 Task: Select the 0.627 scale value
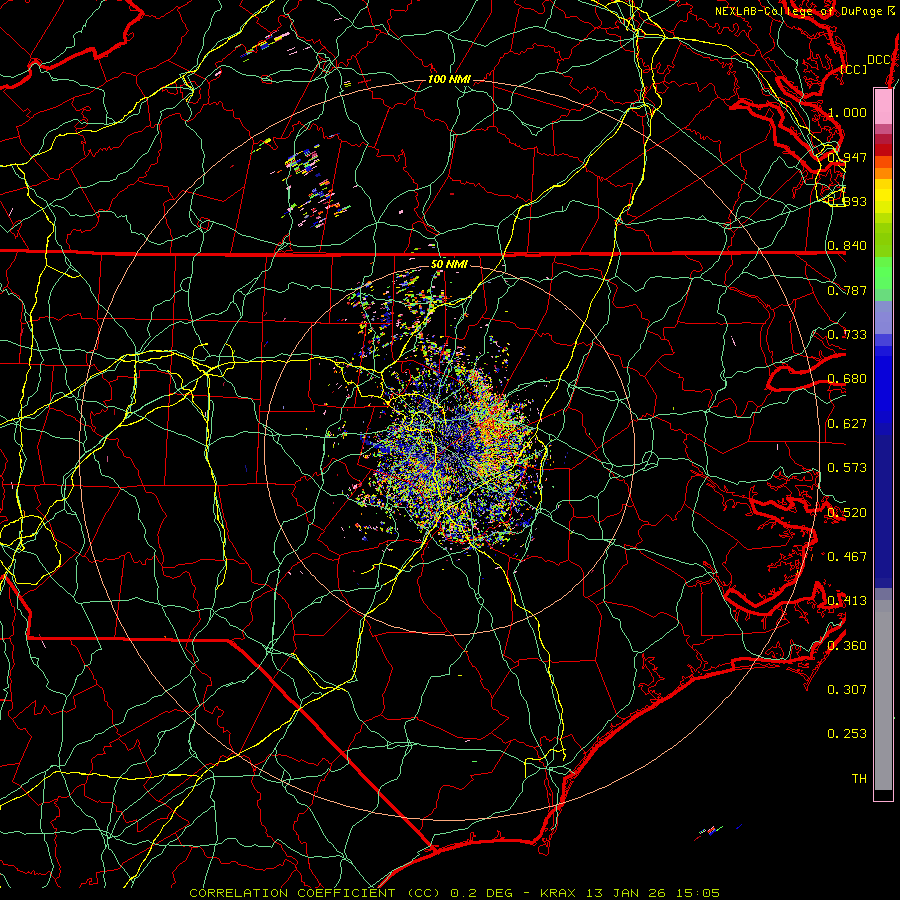tap(847, 424)
